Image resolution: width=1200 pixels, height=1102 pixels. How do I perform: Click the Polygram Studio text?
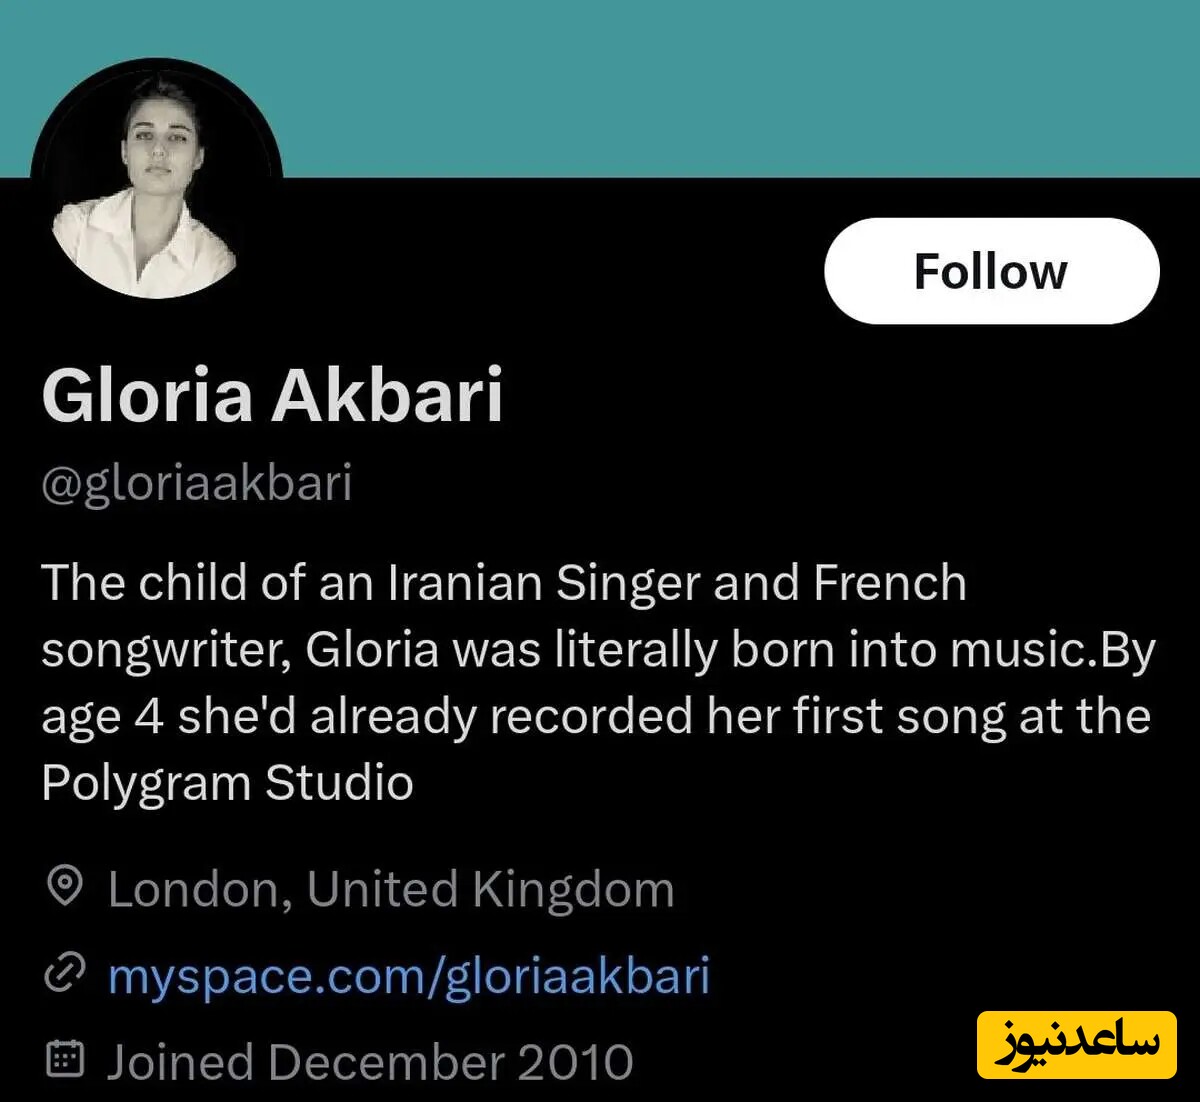227,783
